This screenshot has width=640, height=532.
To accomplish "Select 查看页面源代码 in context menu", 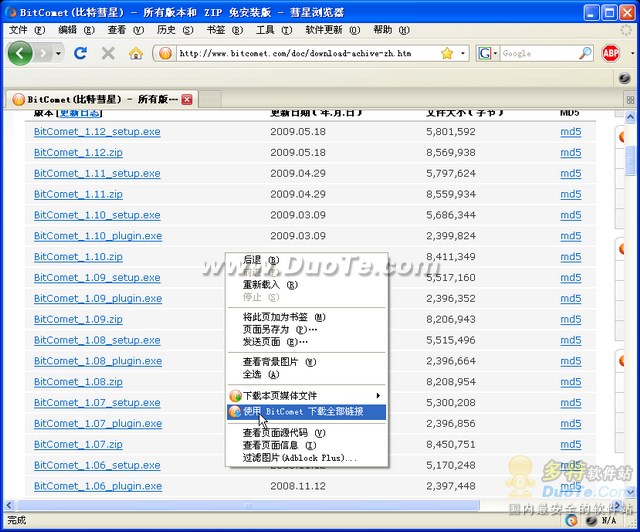I will 275,433.
